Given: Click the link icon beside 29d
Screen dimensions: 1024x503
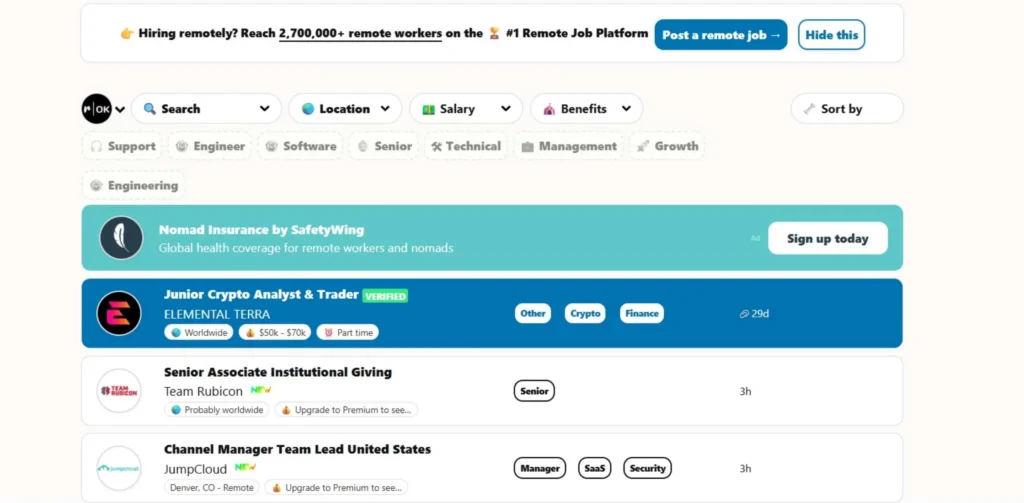Looking at the screenshot, I should click(744, 314).
